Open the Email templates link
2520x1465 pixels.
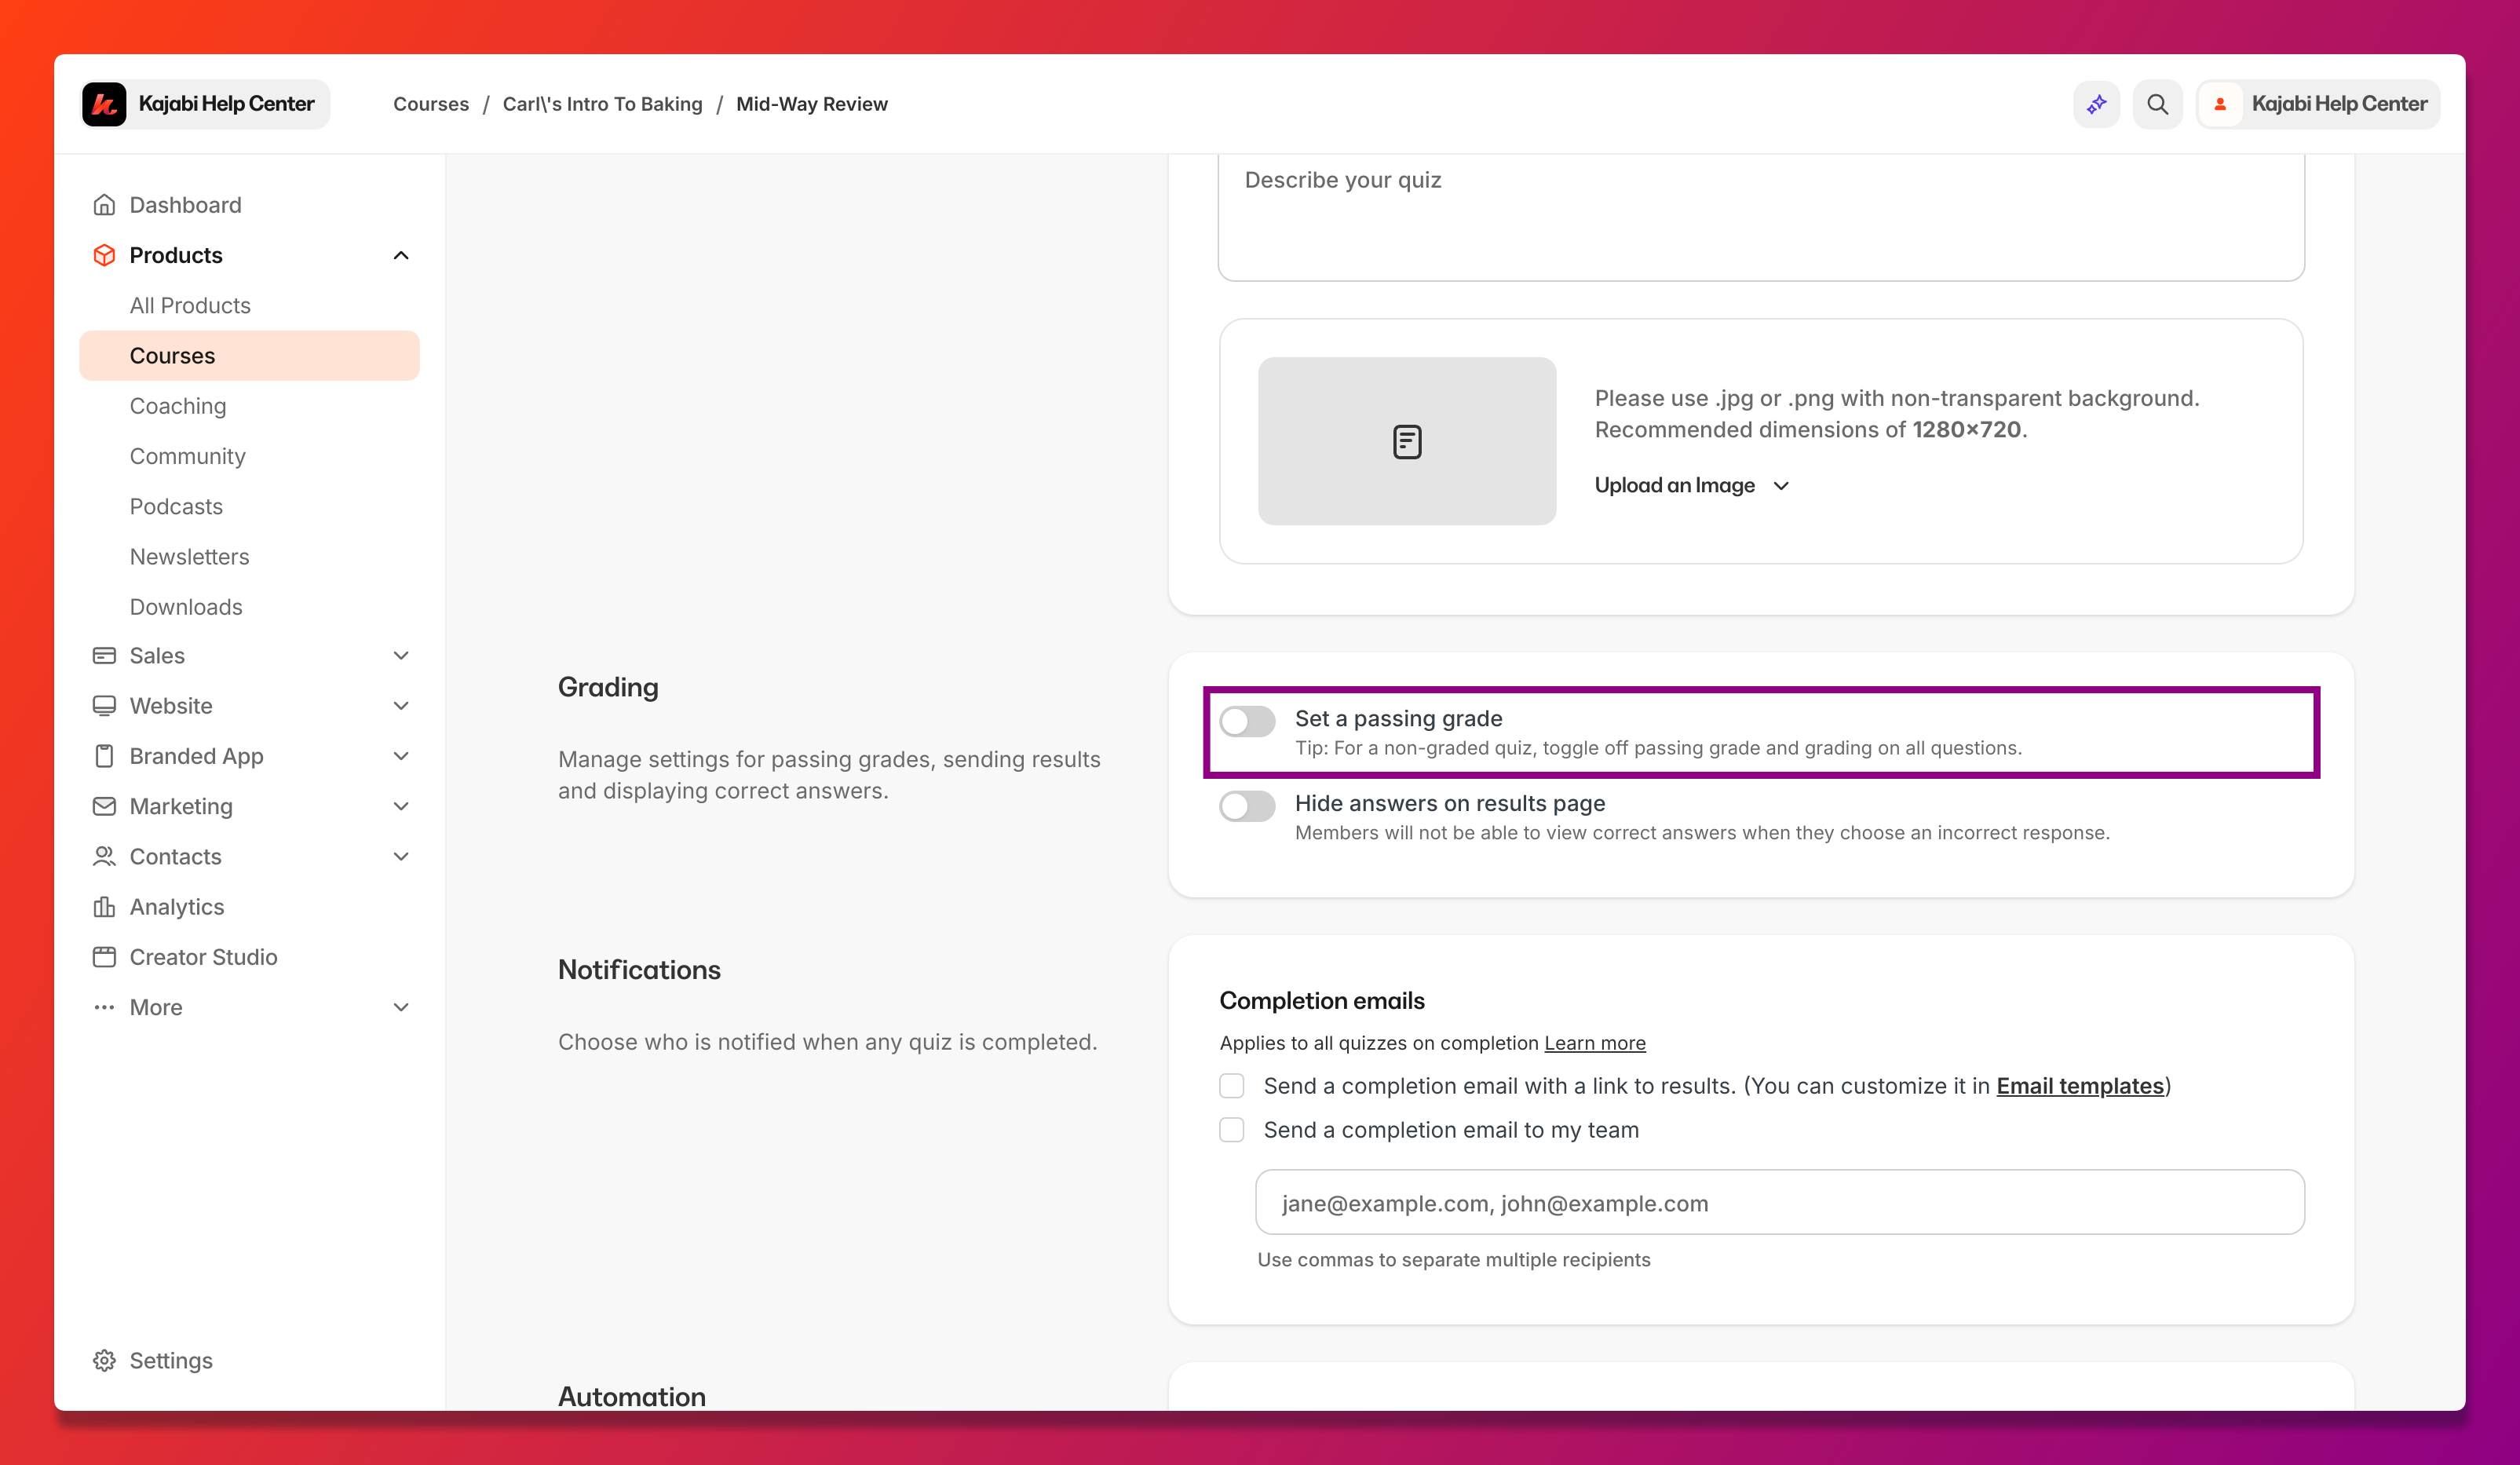tap(2080, 1086)
